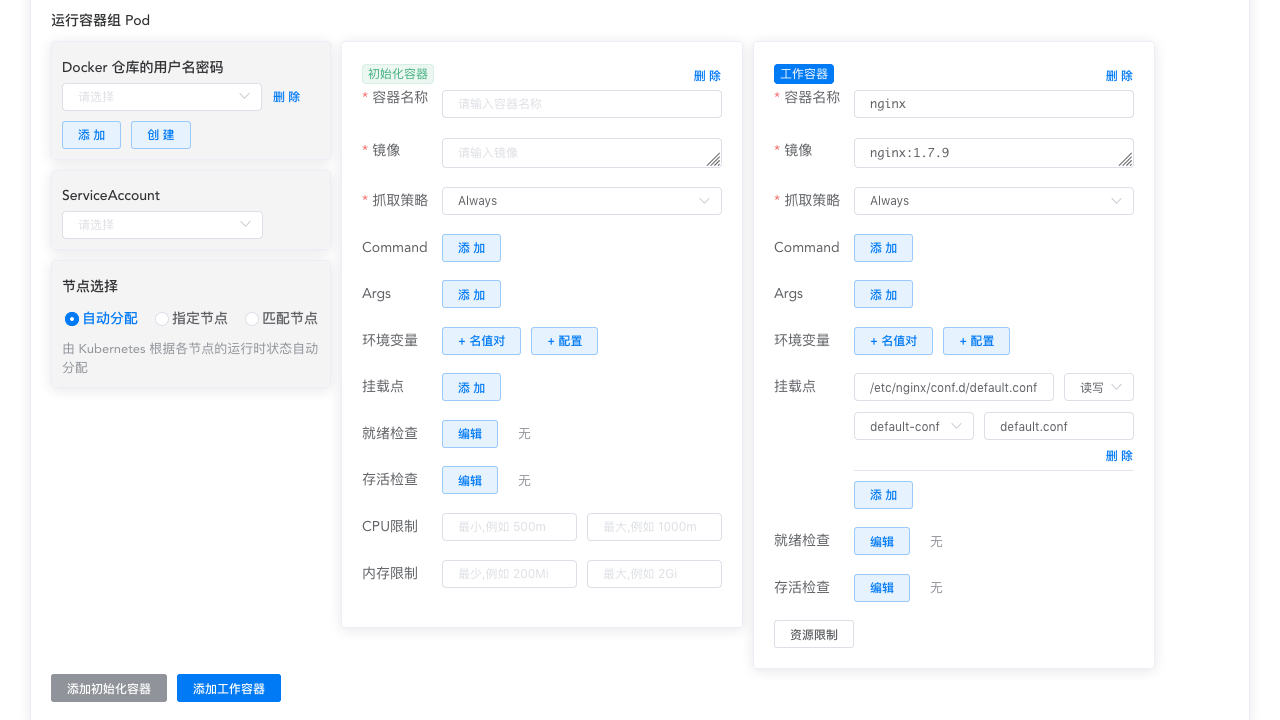Viewport: 1280px width, 720px height.
Task: Open the default-conf dropdown under 挂载点
Action: (913, 425)
